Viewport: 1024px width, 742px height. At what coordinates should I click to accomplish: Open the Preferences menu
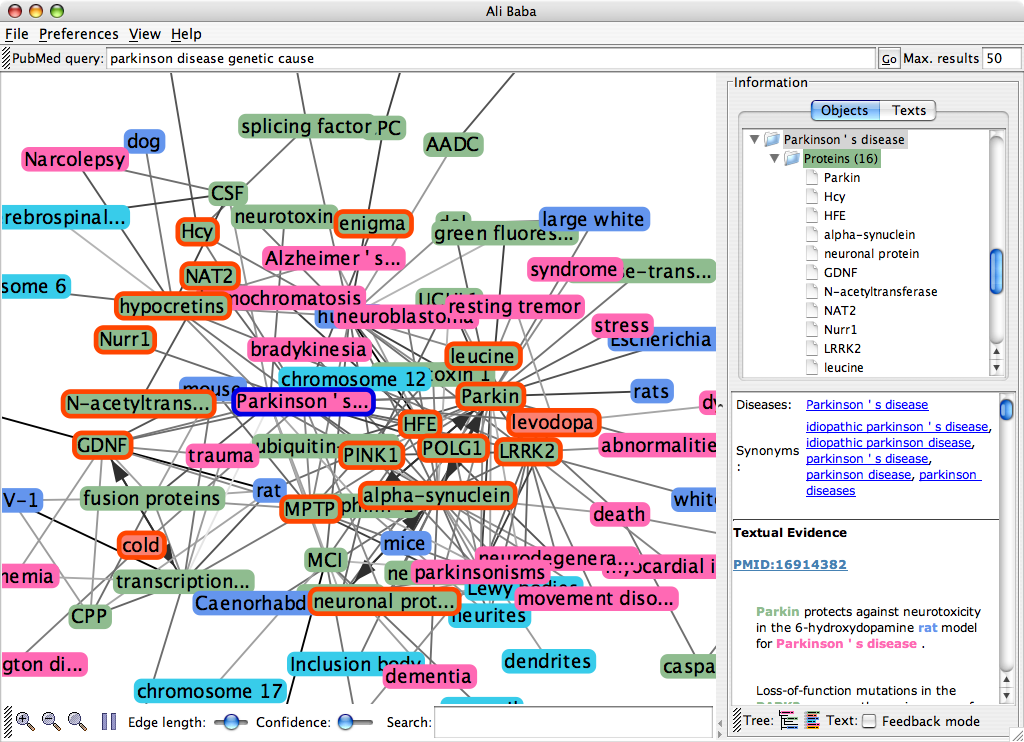[x=79, y=34]
